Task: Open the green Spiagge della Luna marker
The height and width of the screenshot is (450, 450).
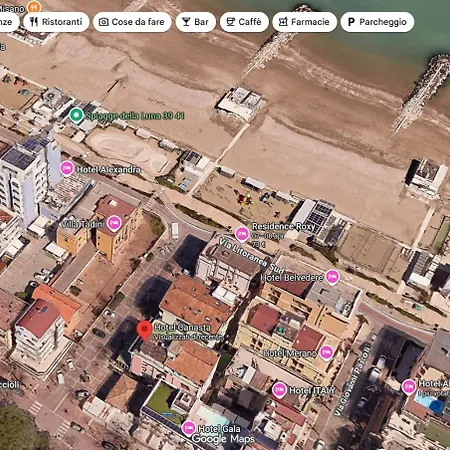Action: 76,115
